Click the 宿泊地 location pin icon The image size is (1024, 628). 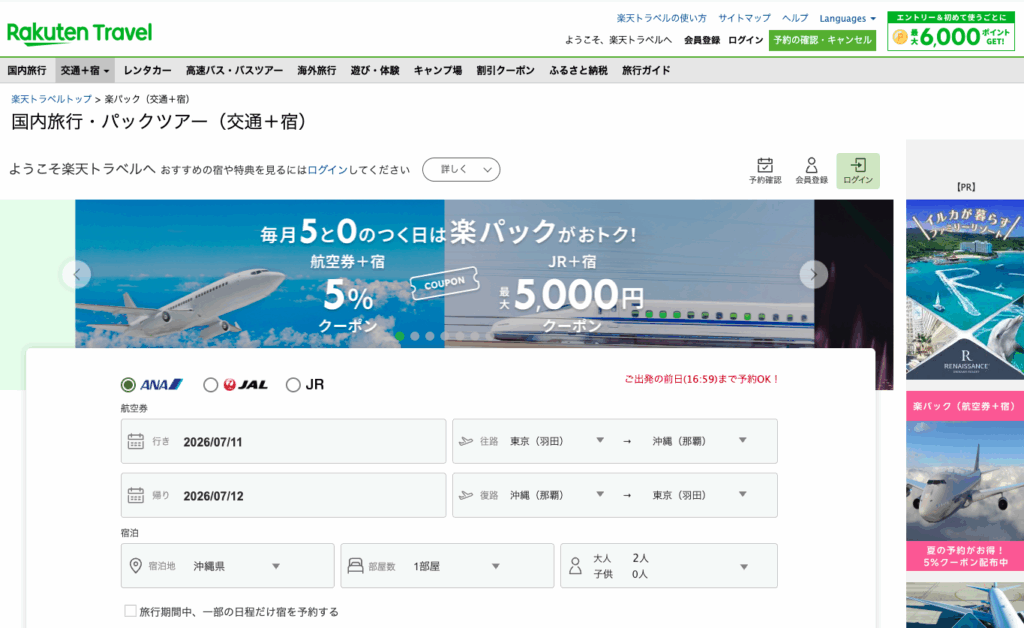click(x=135, y=565)
